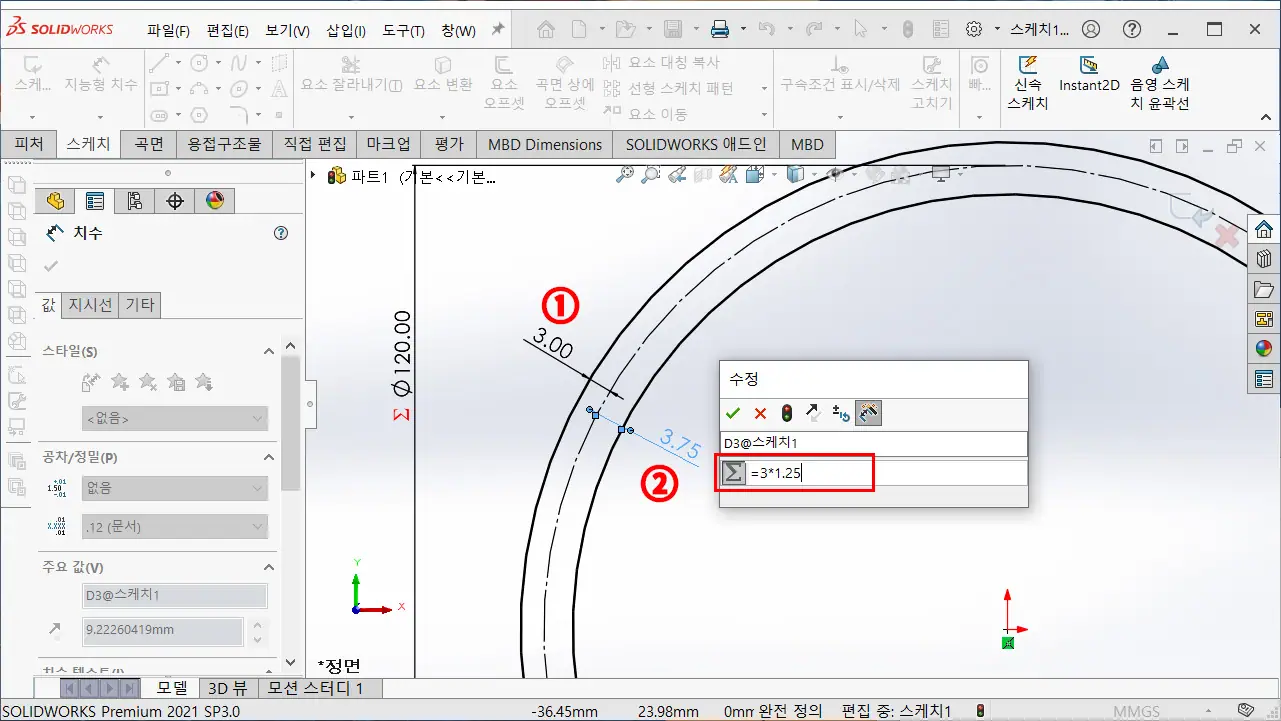1281x721 pixels.
Task: Click the Sigma equation icon in Modify dialog
Action: (x=734, y=473)
